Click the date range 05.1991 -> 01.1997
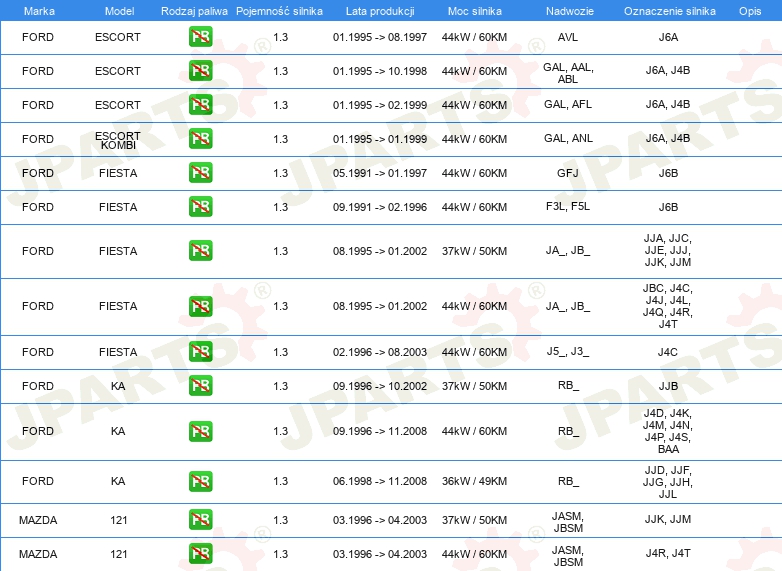782x571 pixels. click(380, 173)
